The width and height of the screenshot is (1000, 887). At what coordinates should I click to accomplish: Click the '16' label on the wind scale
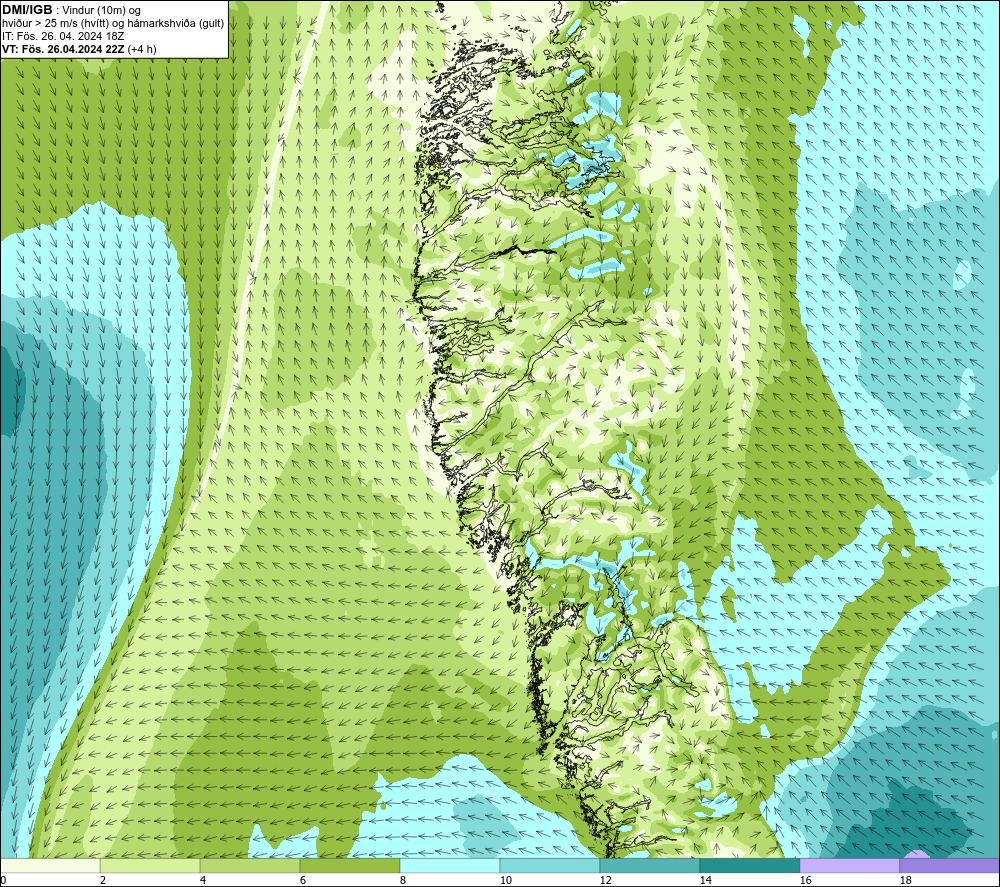[805, 880]
